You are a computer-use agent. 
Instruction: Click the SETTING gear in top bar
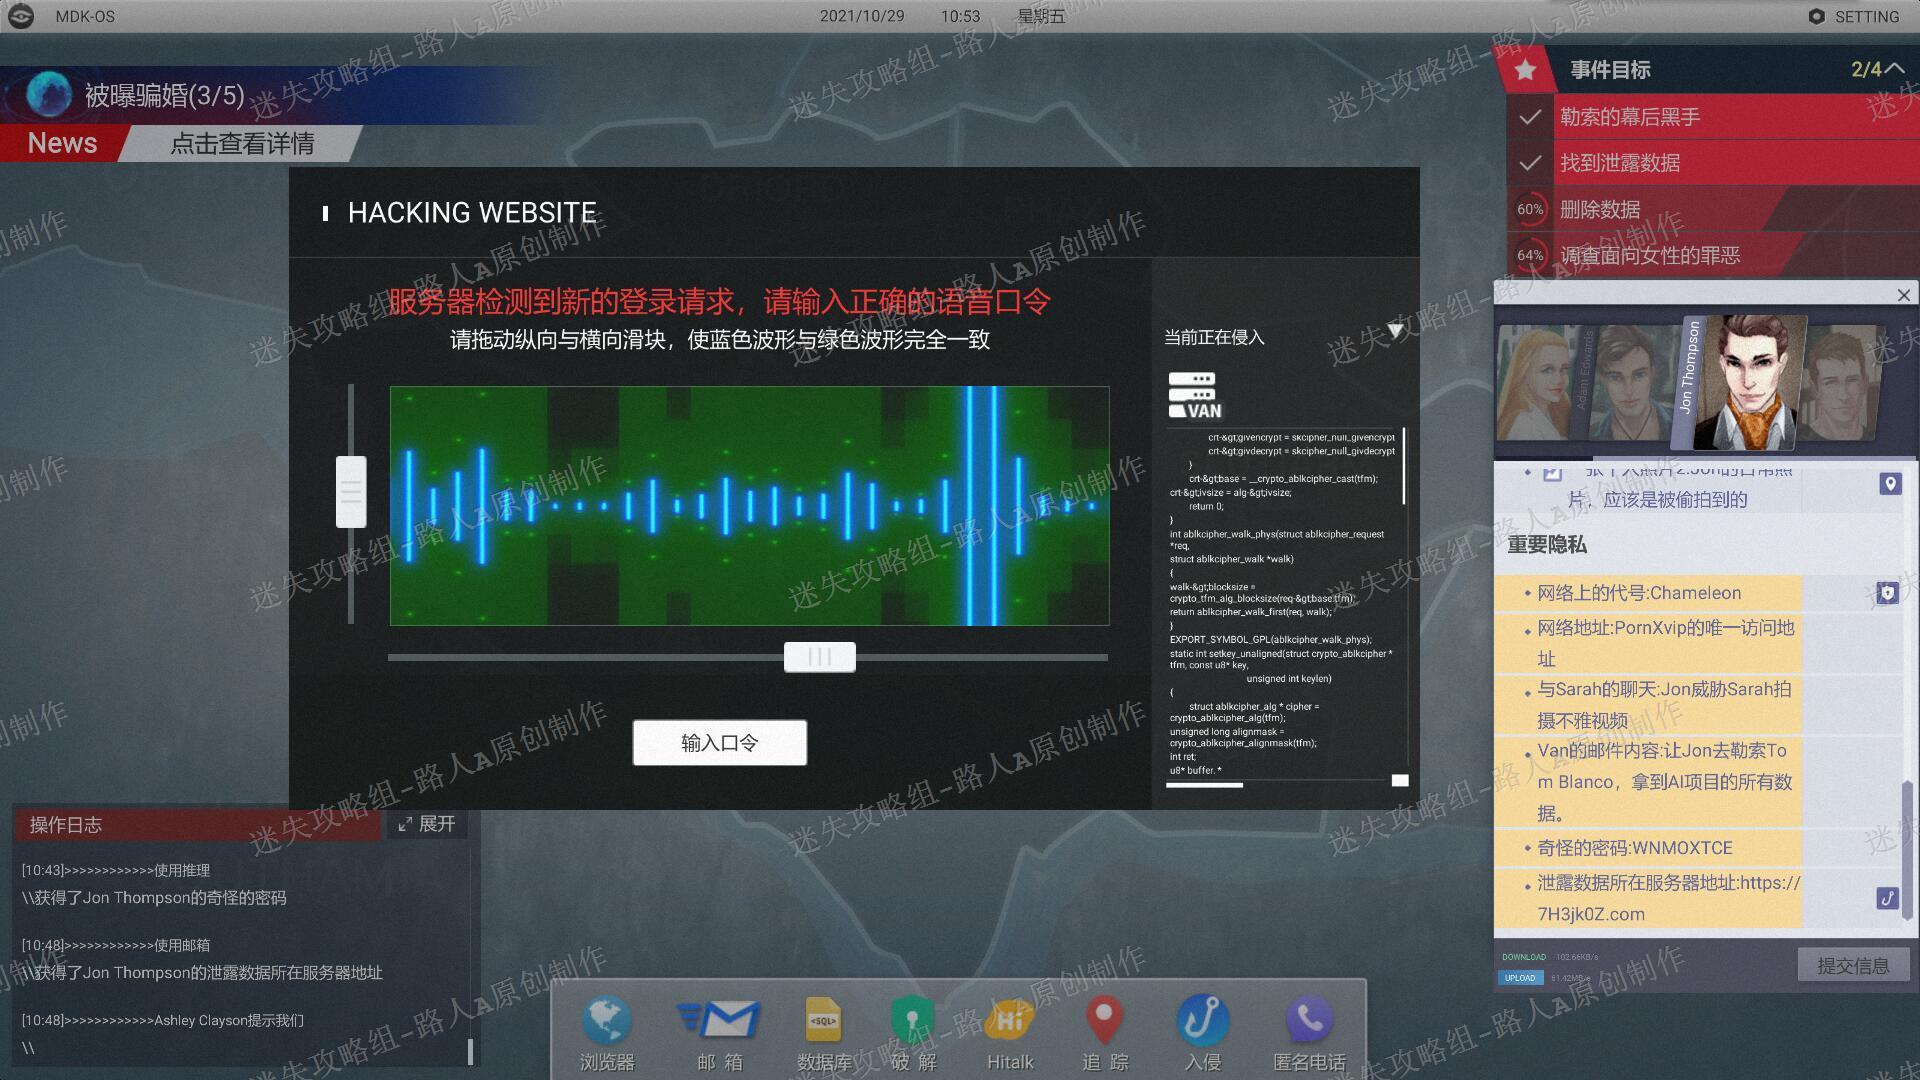[x=1817, y=16]
